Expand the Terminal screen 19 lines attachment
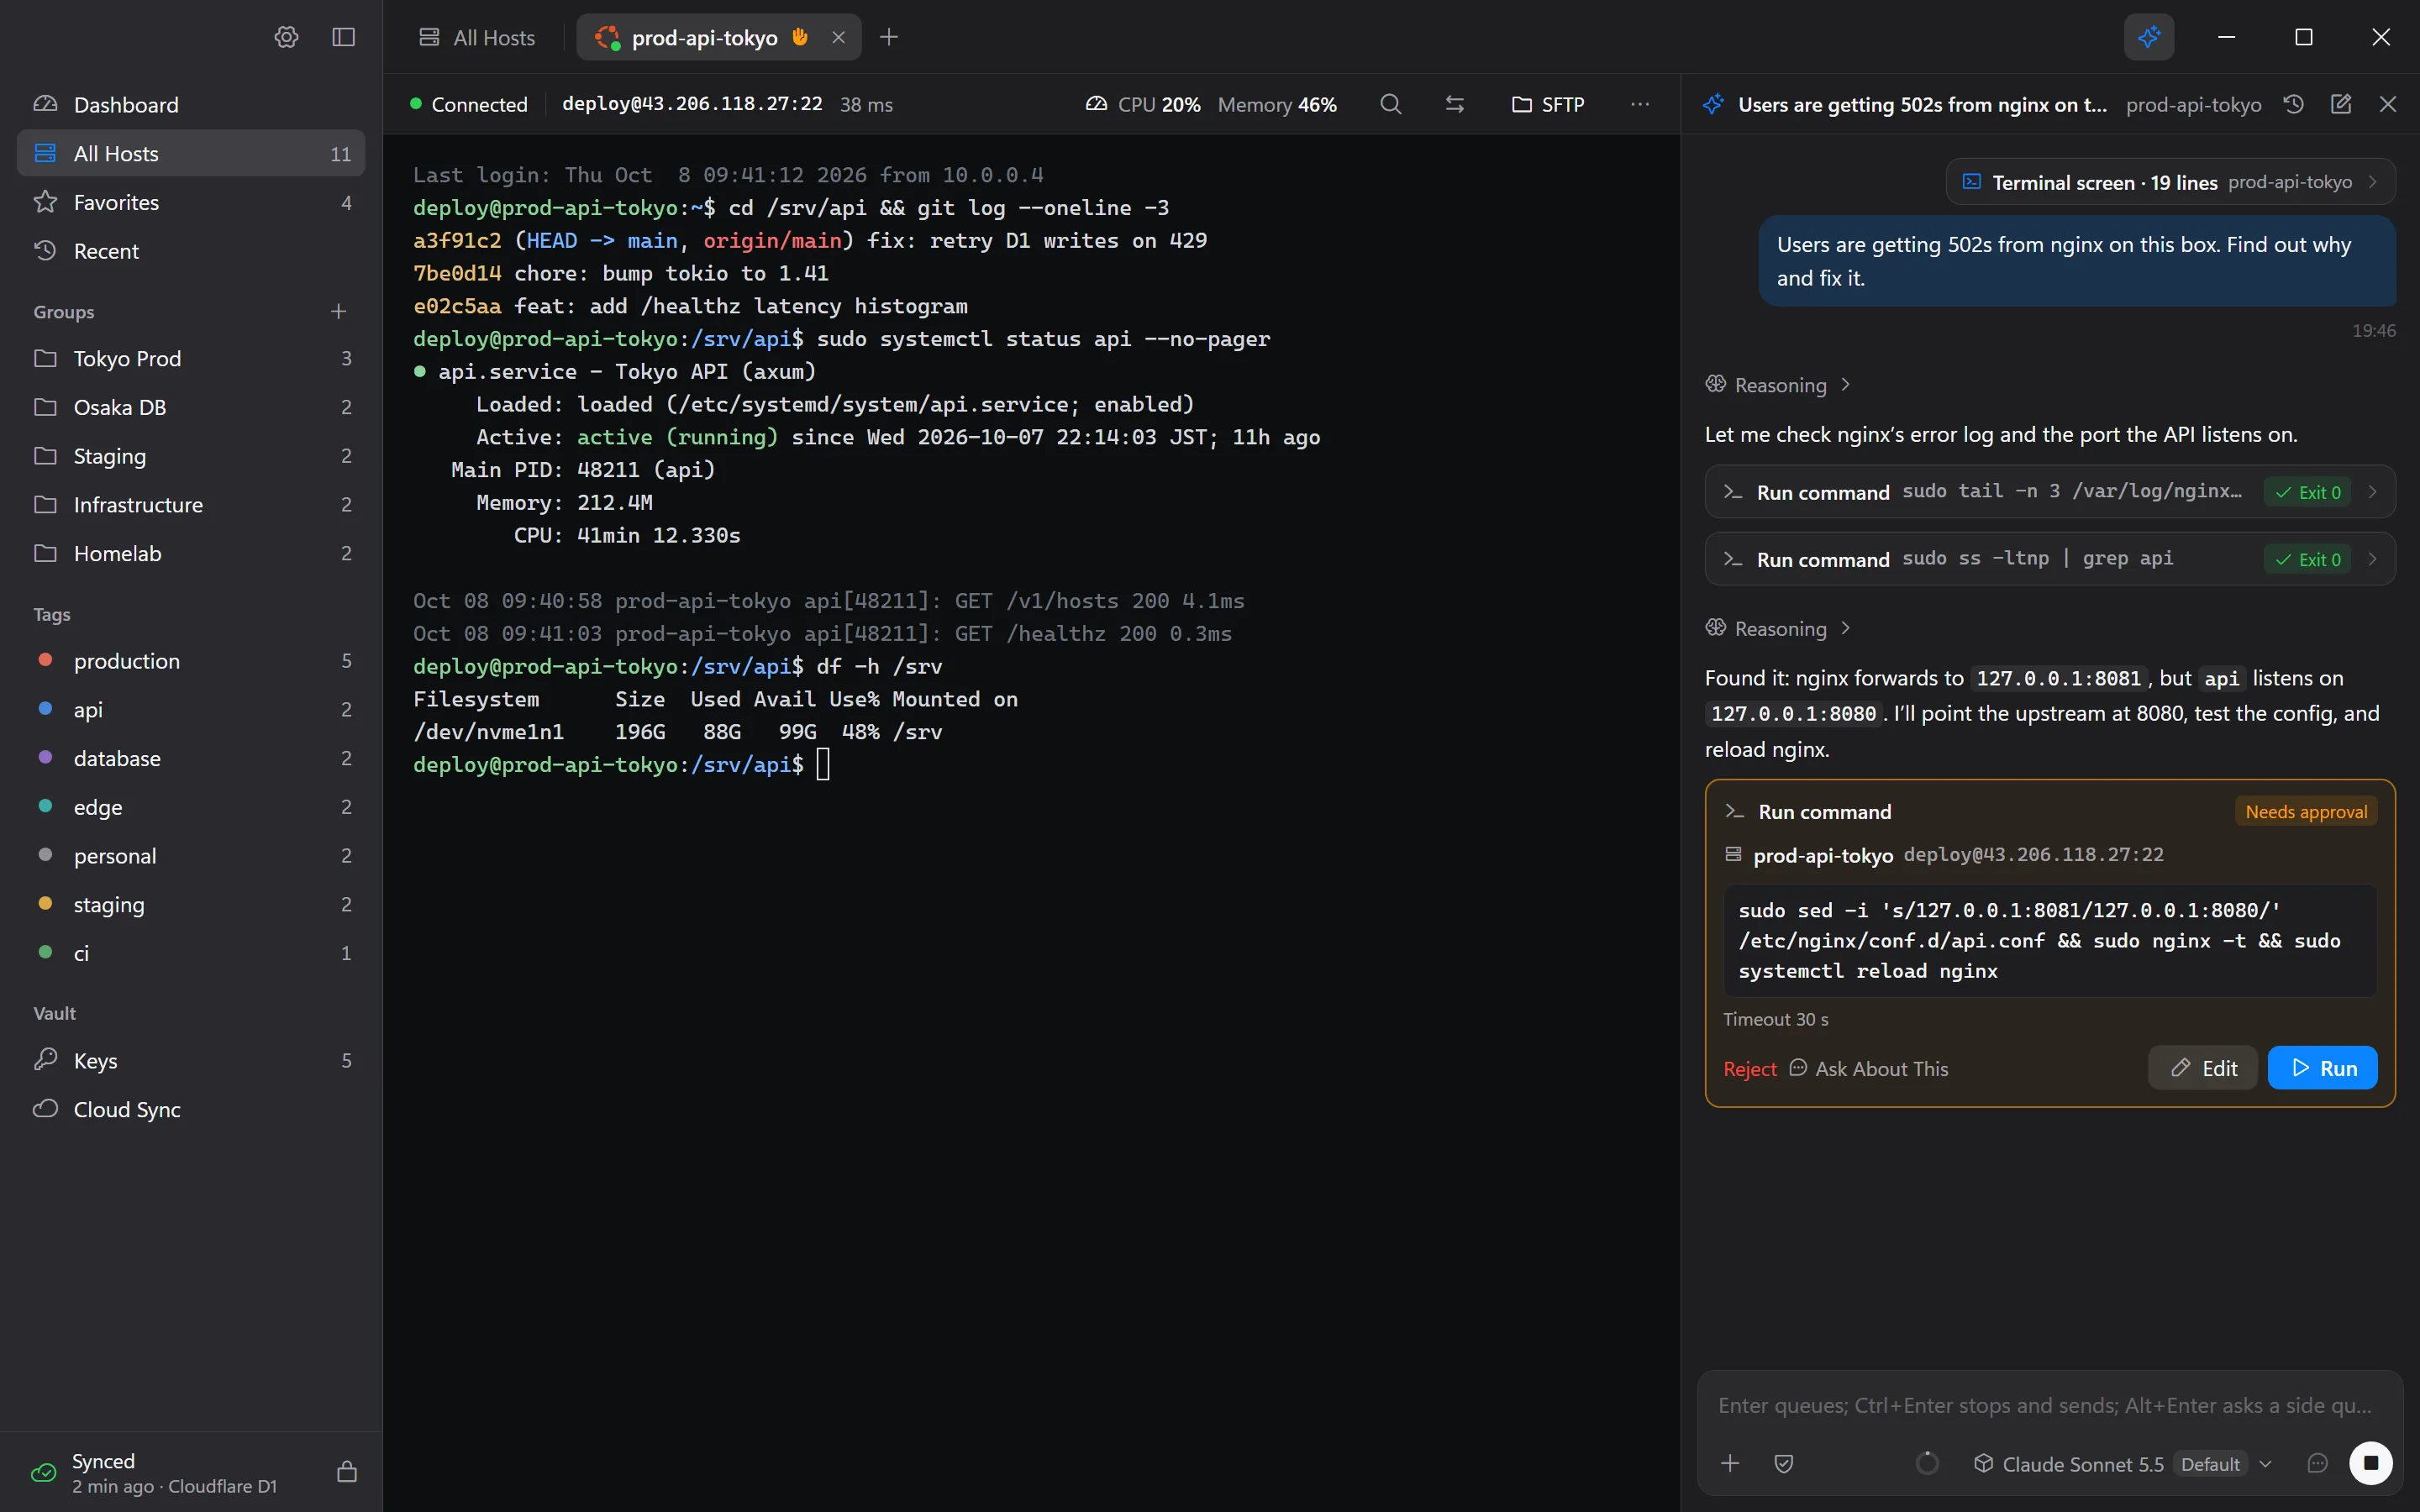The image size is (2420, 1512). coord(2170,182)
